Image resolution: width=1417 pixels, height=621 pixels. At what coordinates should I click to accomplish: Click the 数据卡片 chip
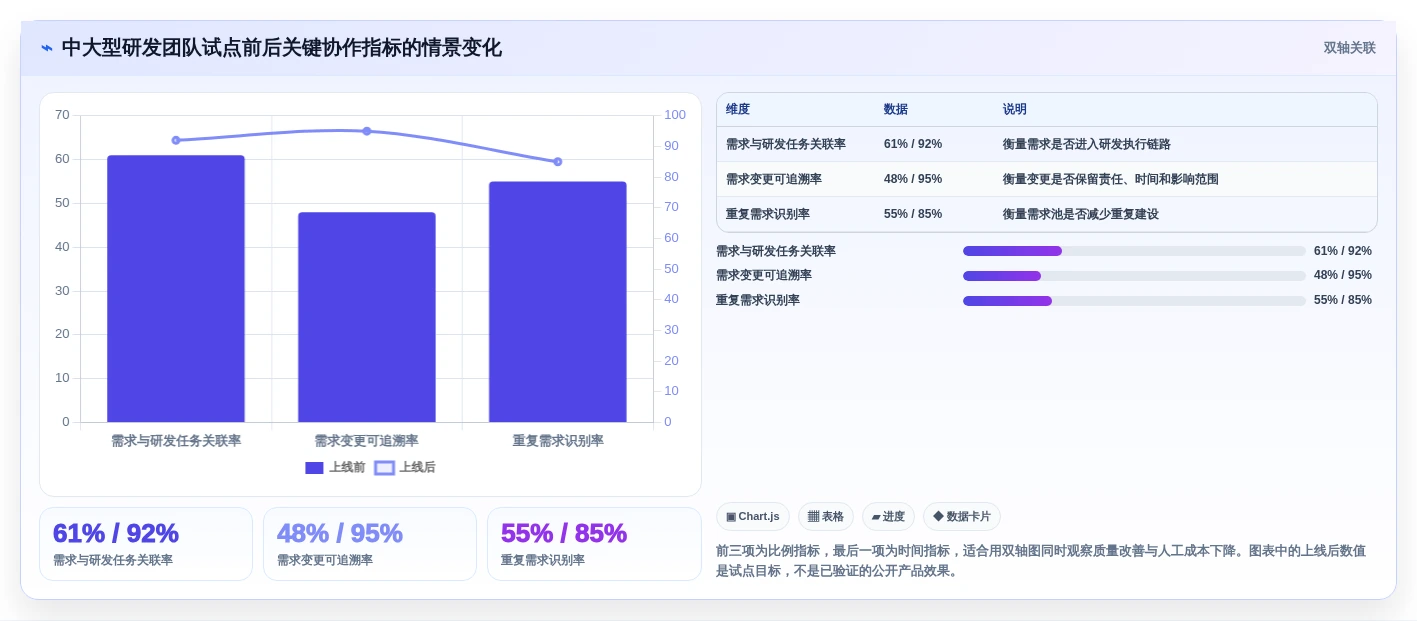pyautogui.click(x=962, y=516)
